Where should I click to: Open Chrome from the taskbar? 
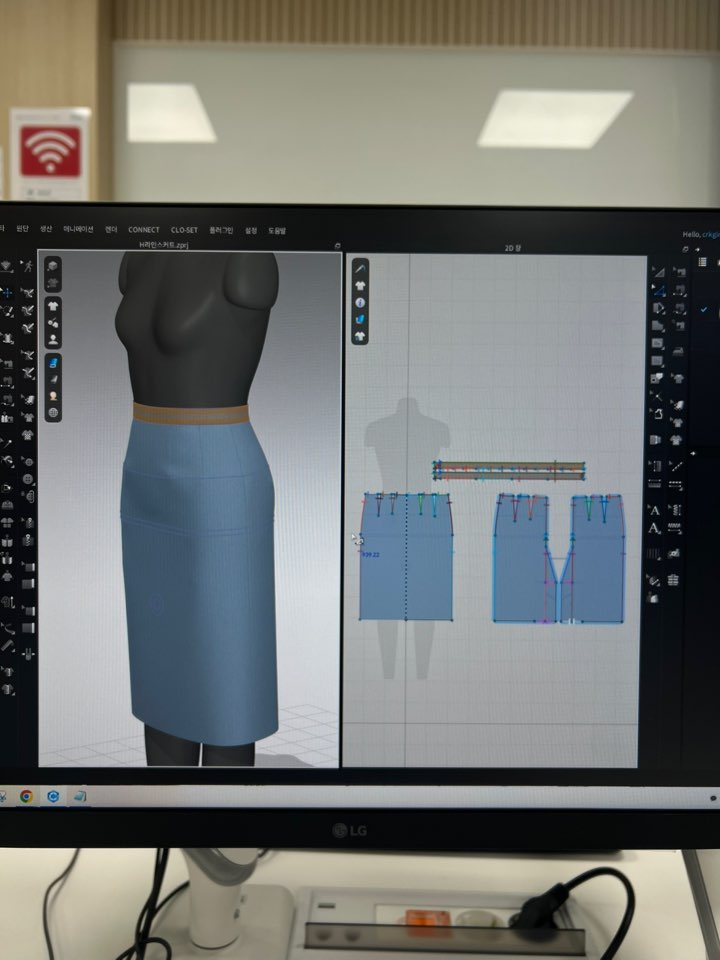pos(27,797)
